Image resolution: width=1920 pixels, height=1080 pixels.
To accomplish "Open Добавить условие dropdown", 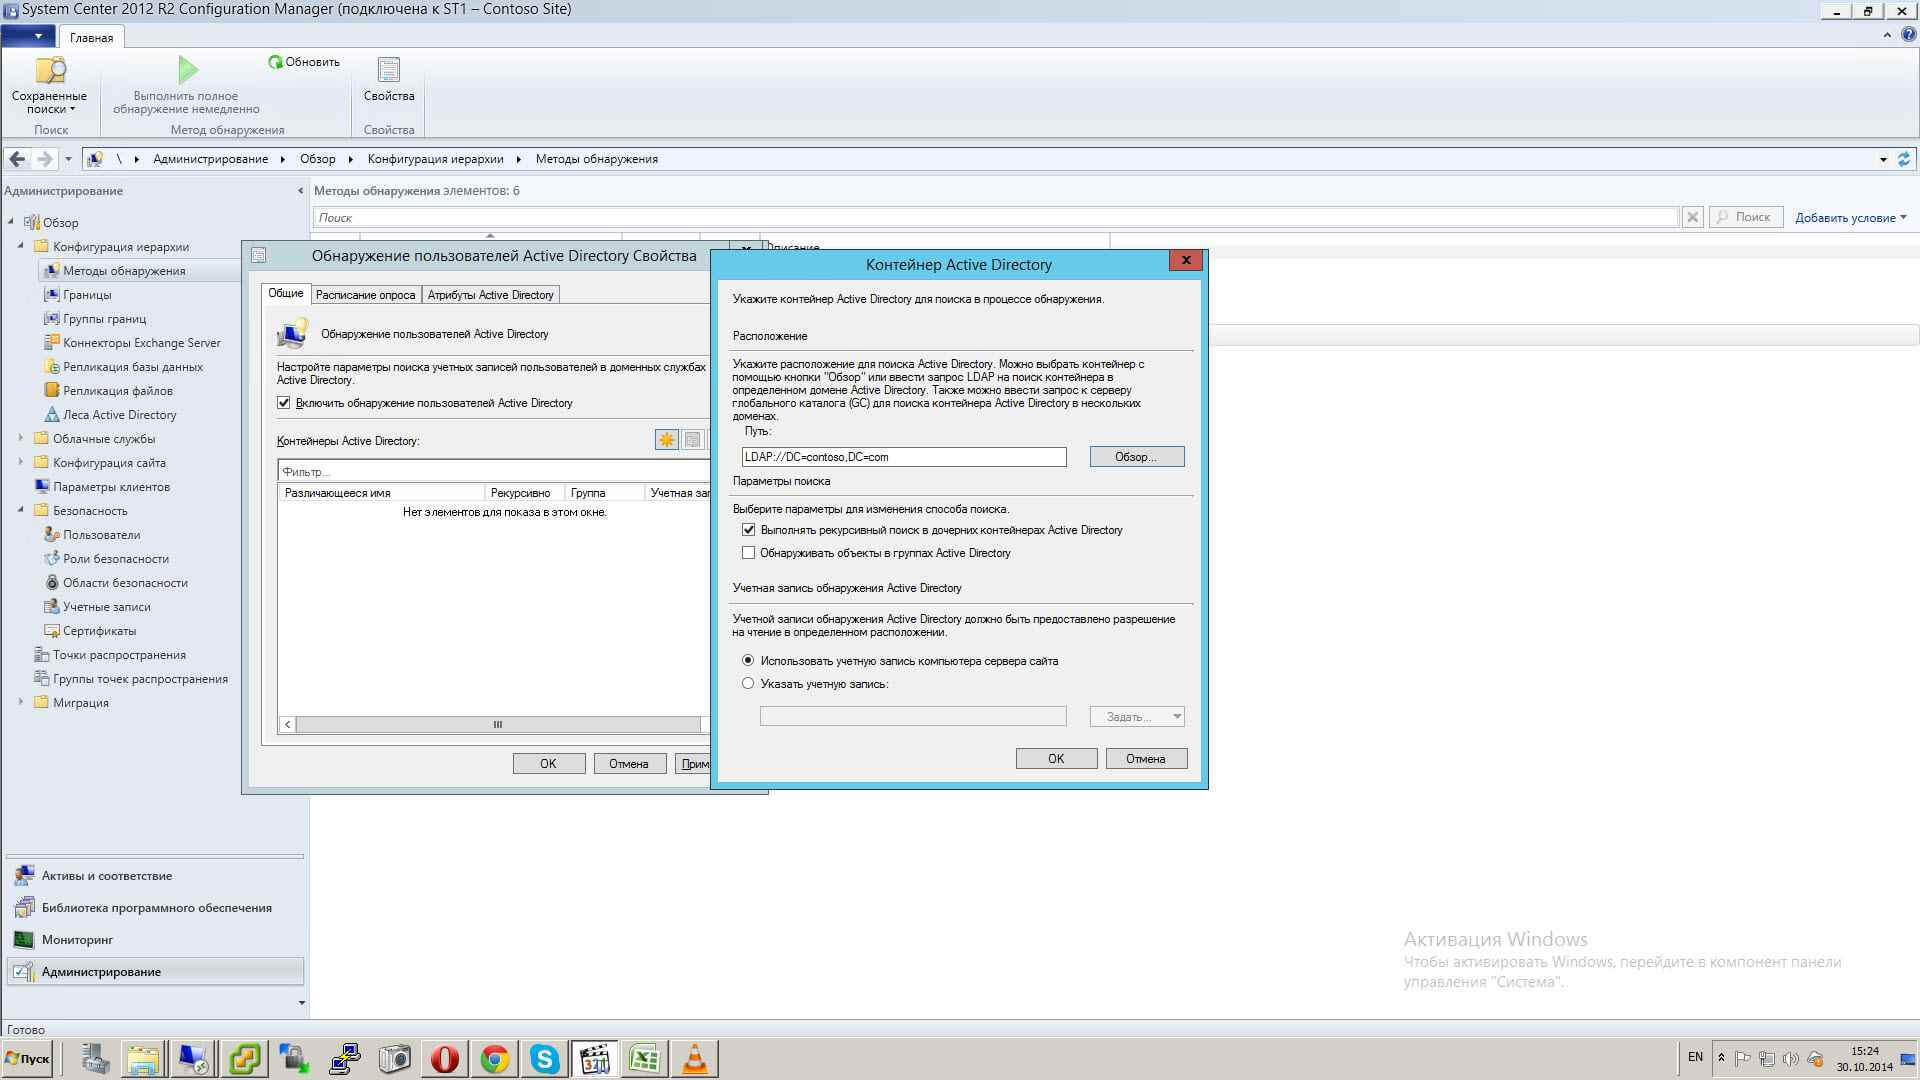I will point(1850,217).
